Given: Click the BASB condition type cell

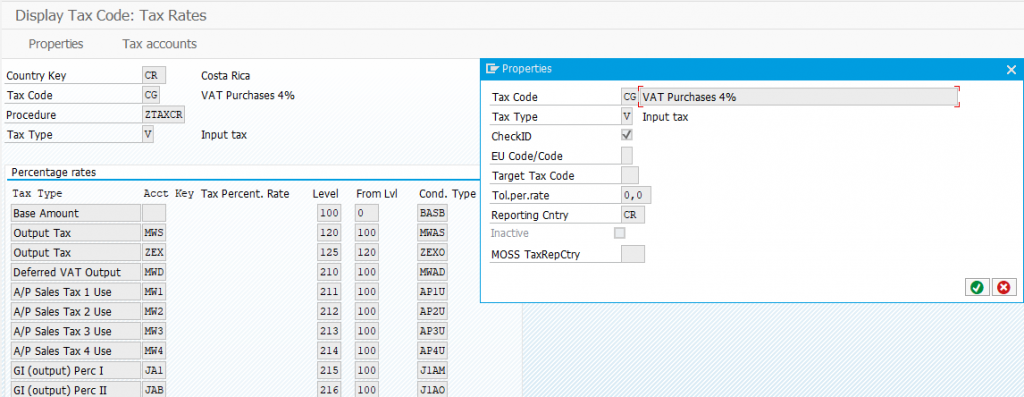Looking at the screenshot, I should click(432, 213).
